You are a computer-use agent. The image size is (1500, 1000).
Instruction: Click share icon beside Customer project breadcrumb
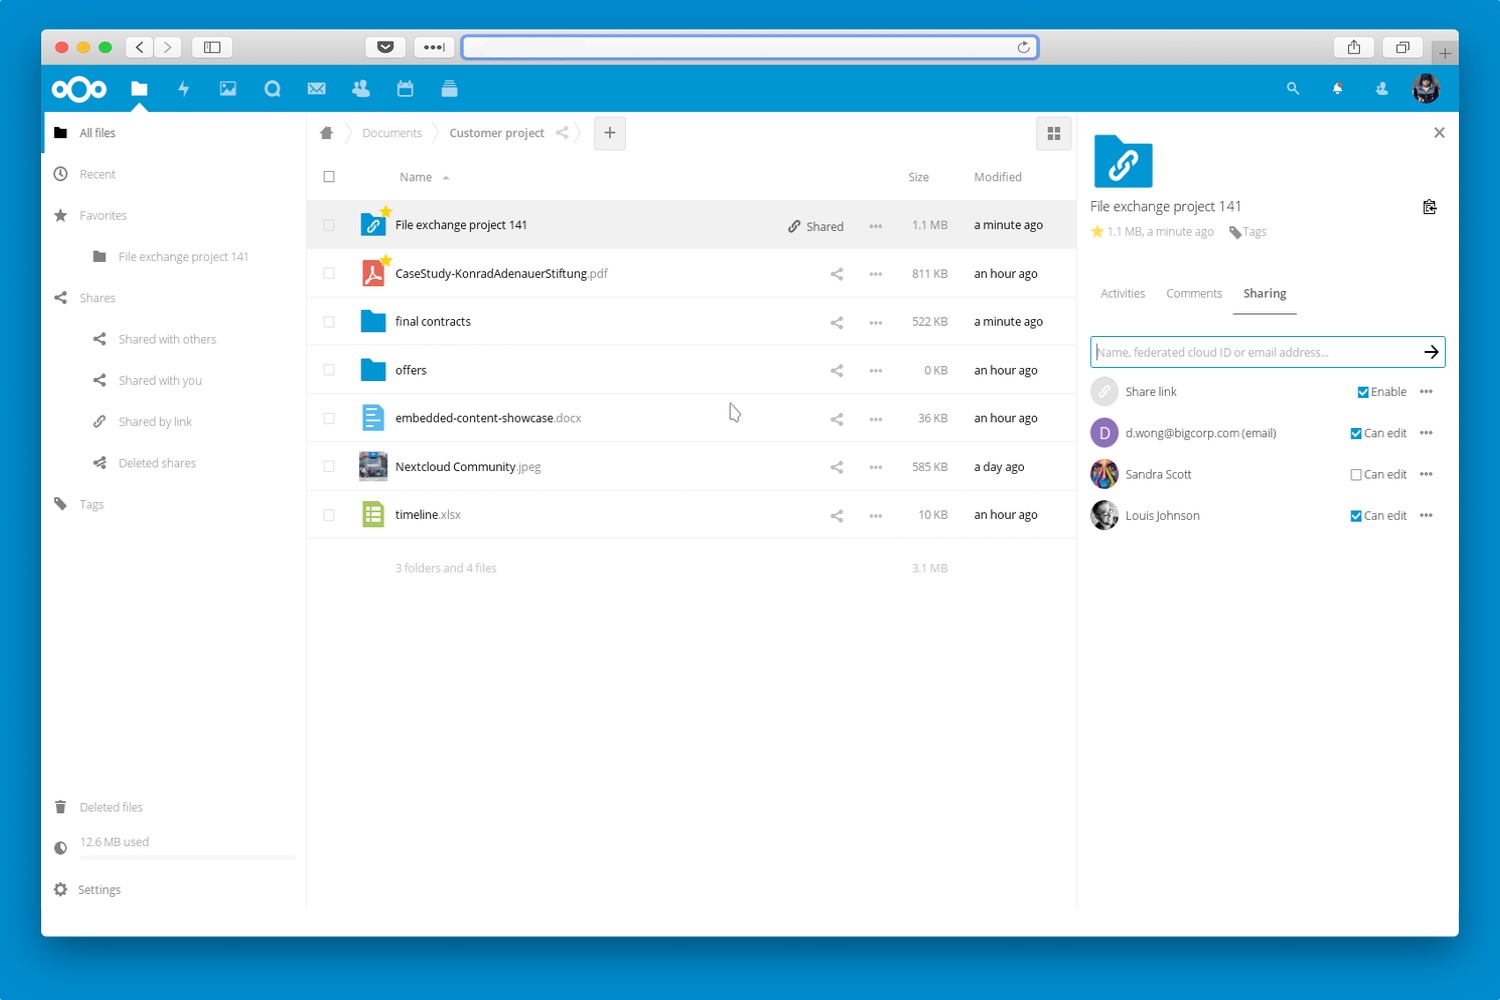(x=562, y=133)
